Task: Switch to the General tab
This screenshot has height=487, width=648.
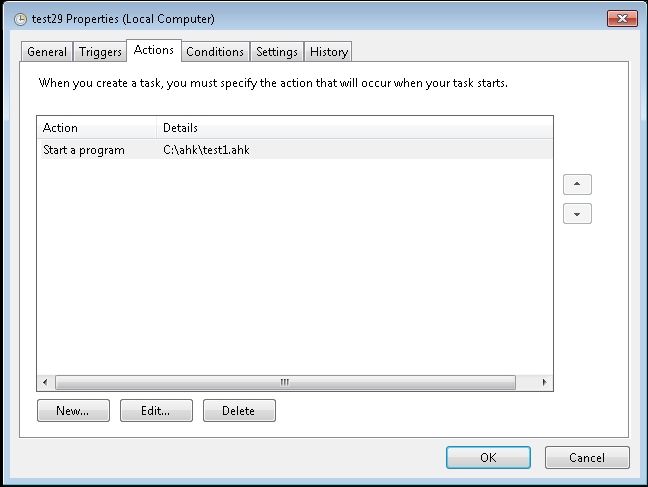Action: [47, 52]
